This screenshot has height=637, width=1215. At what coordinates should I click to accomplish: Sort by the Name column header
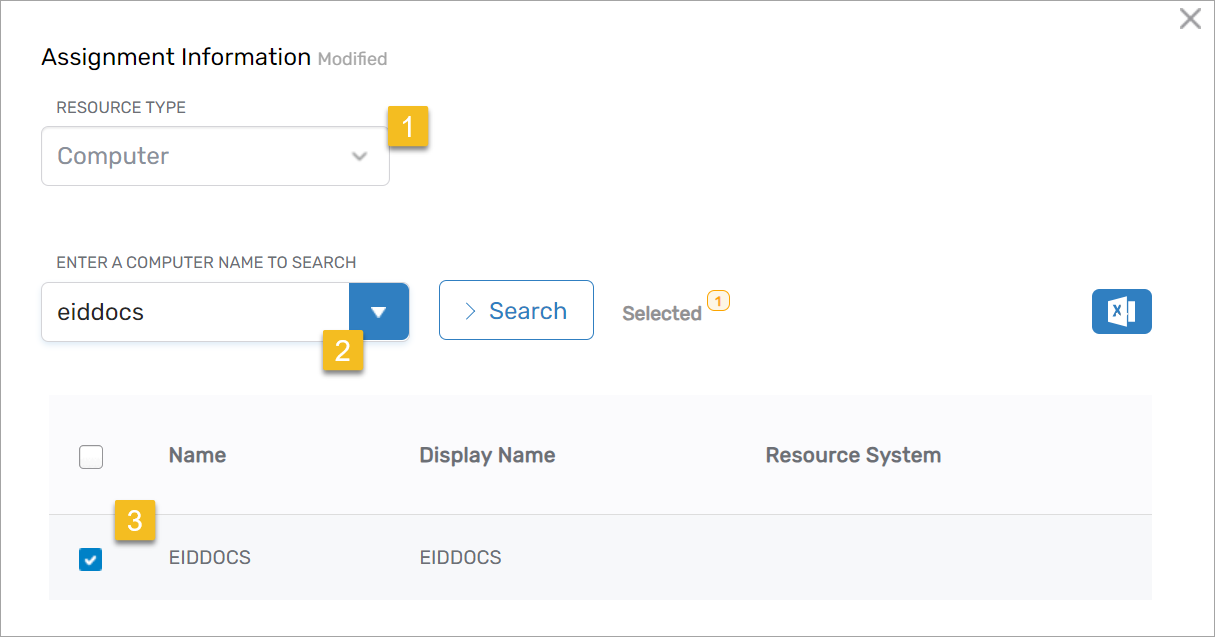(x=197, y=456)
